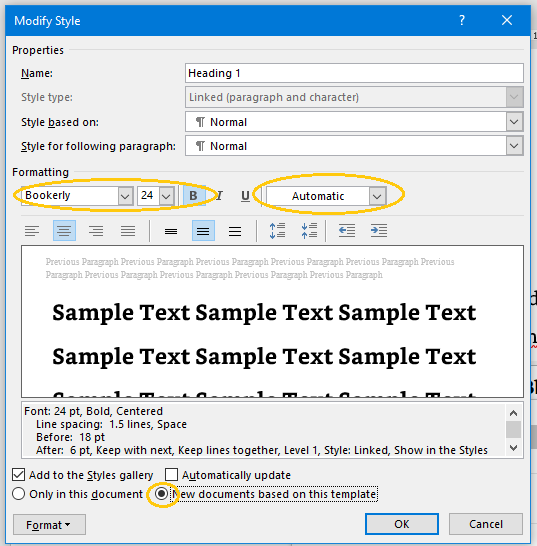The height and width of the screenshot is (546, 537).
Task: Toggle Bold formatting button
Action: click(x=194, y=196)
